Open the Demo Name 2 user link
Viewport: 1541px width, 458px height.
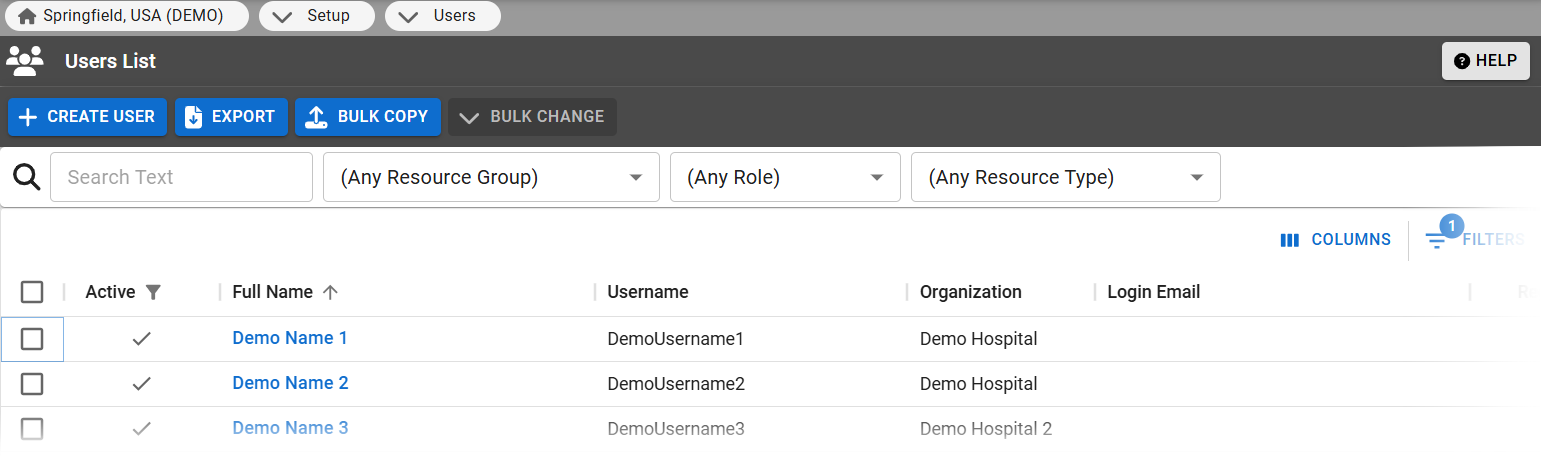[x=290, y=383]
